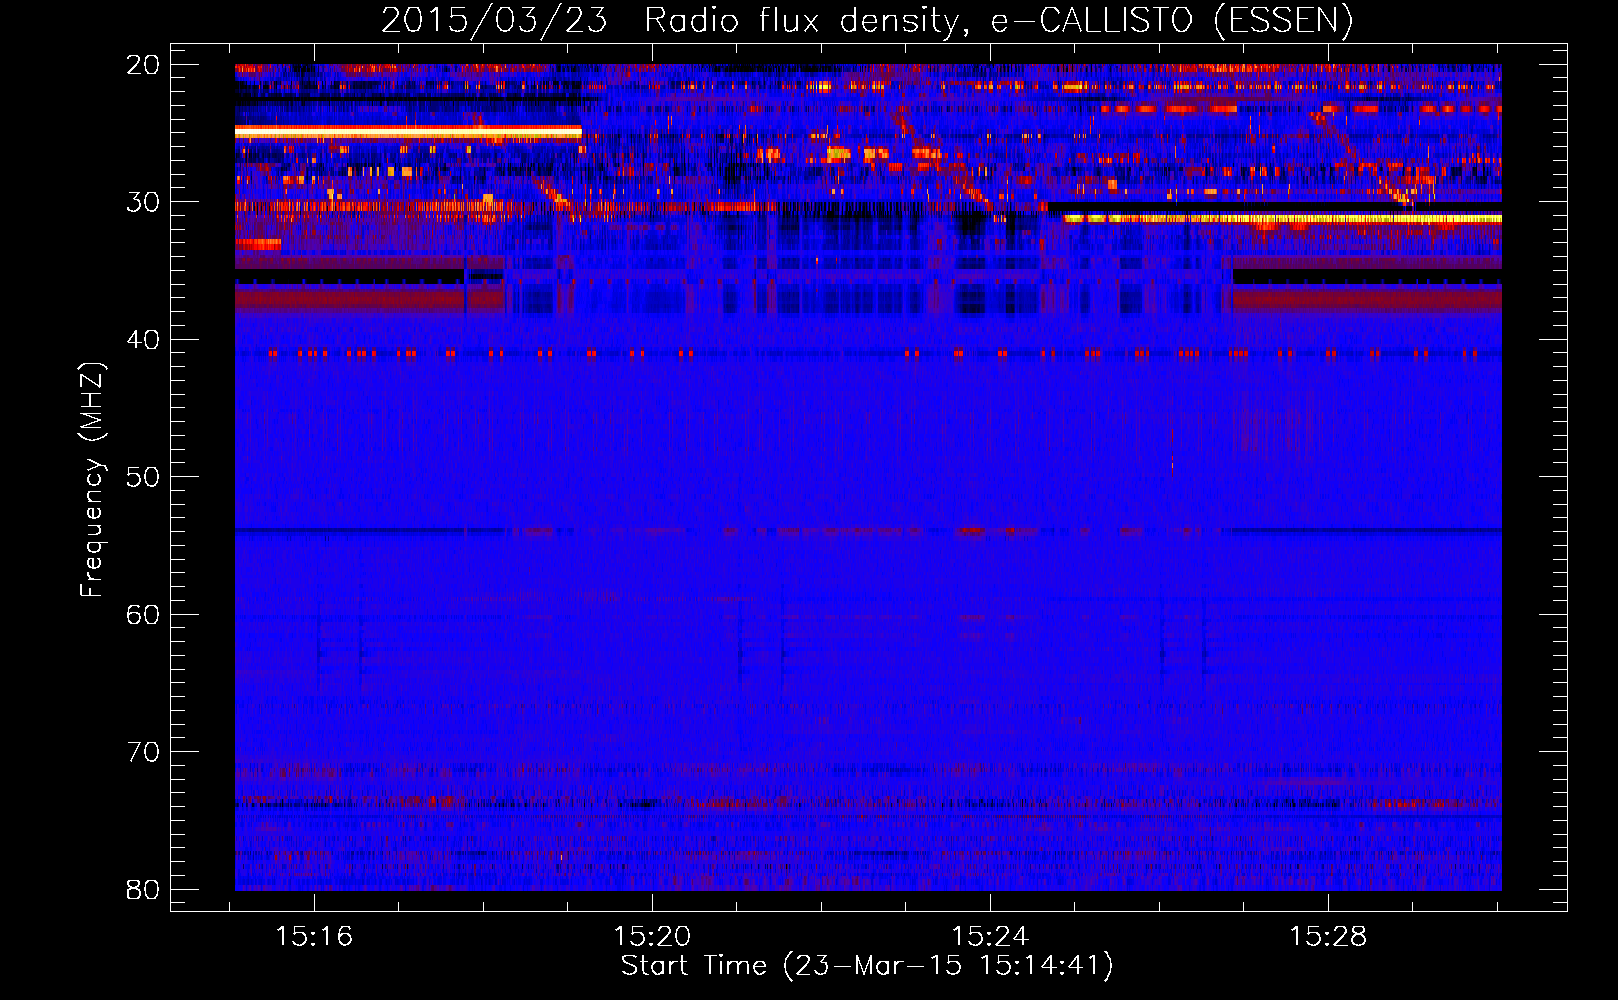1618x1000 pixels.
Task: Click the Frequency (MHZ) axis label
Action: [x=92, y=479]
